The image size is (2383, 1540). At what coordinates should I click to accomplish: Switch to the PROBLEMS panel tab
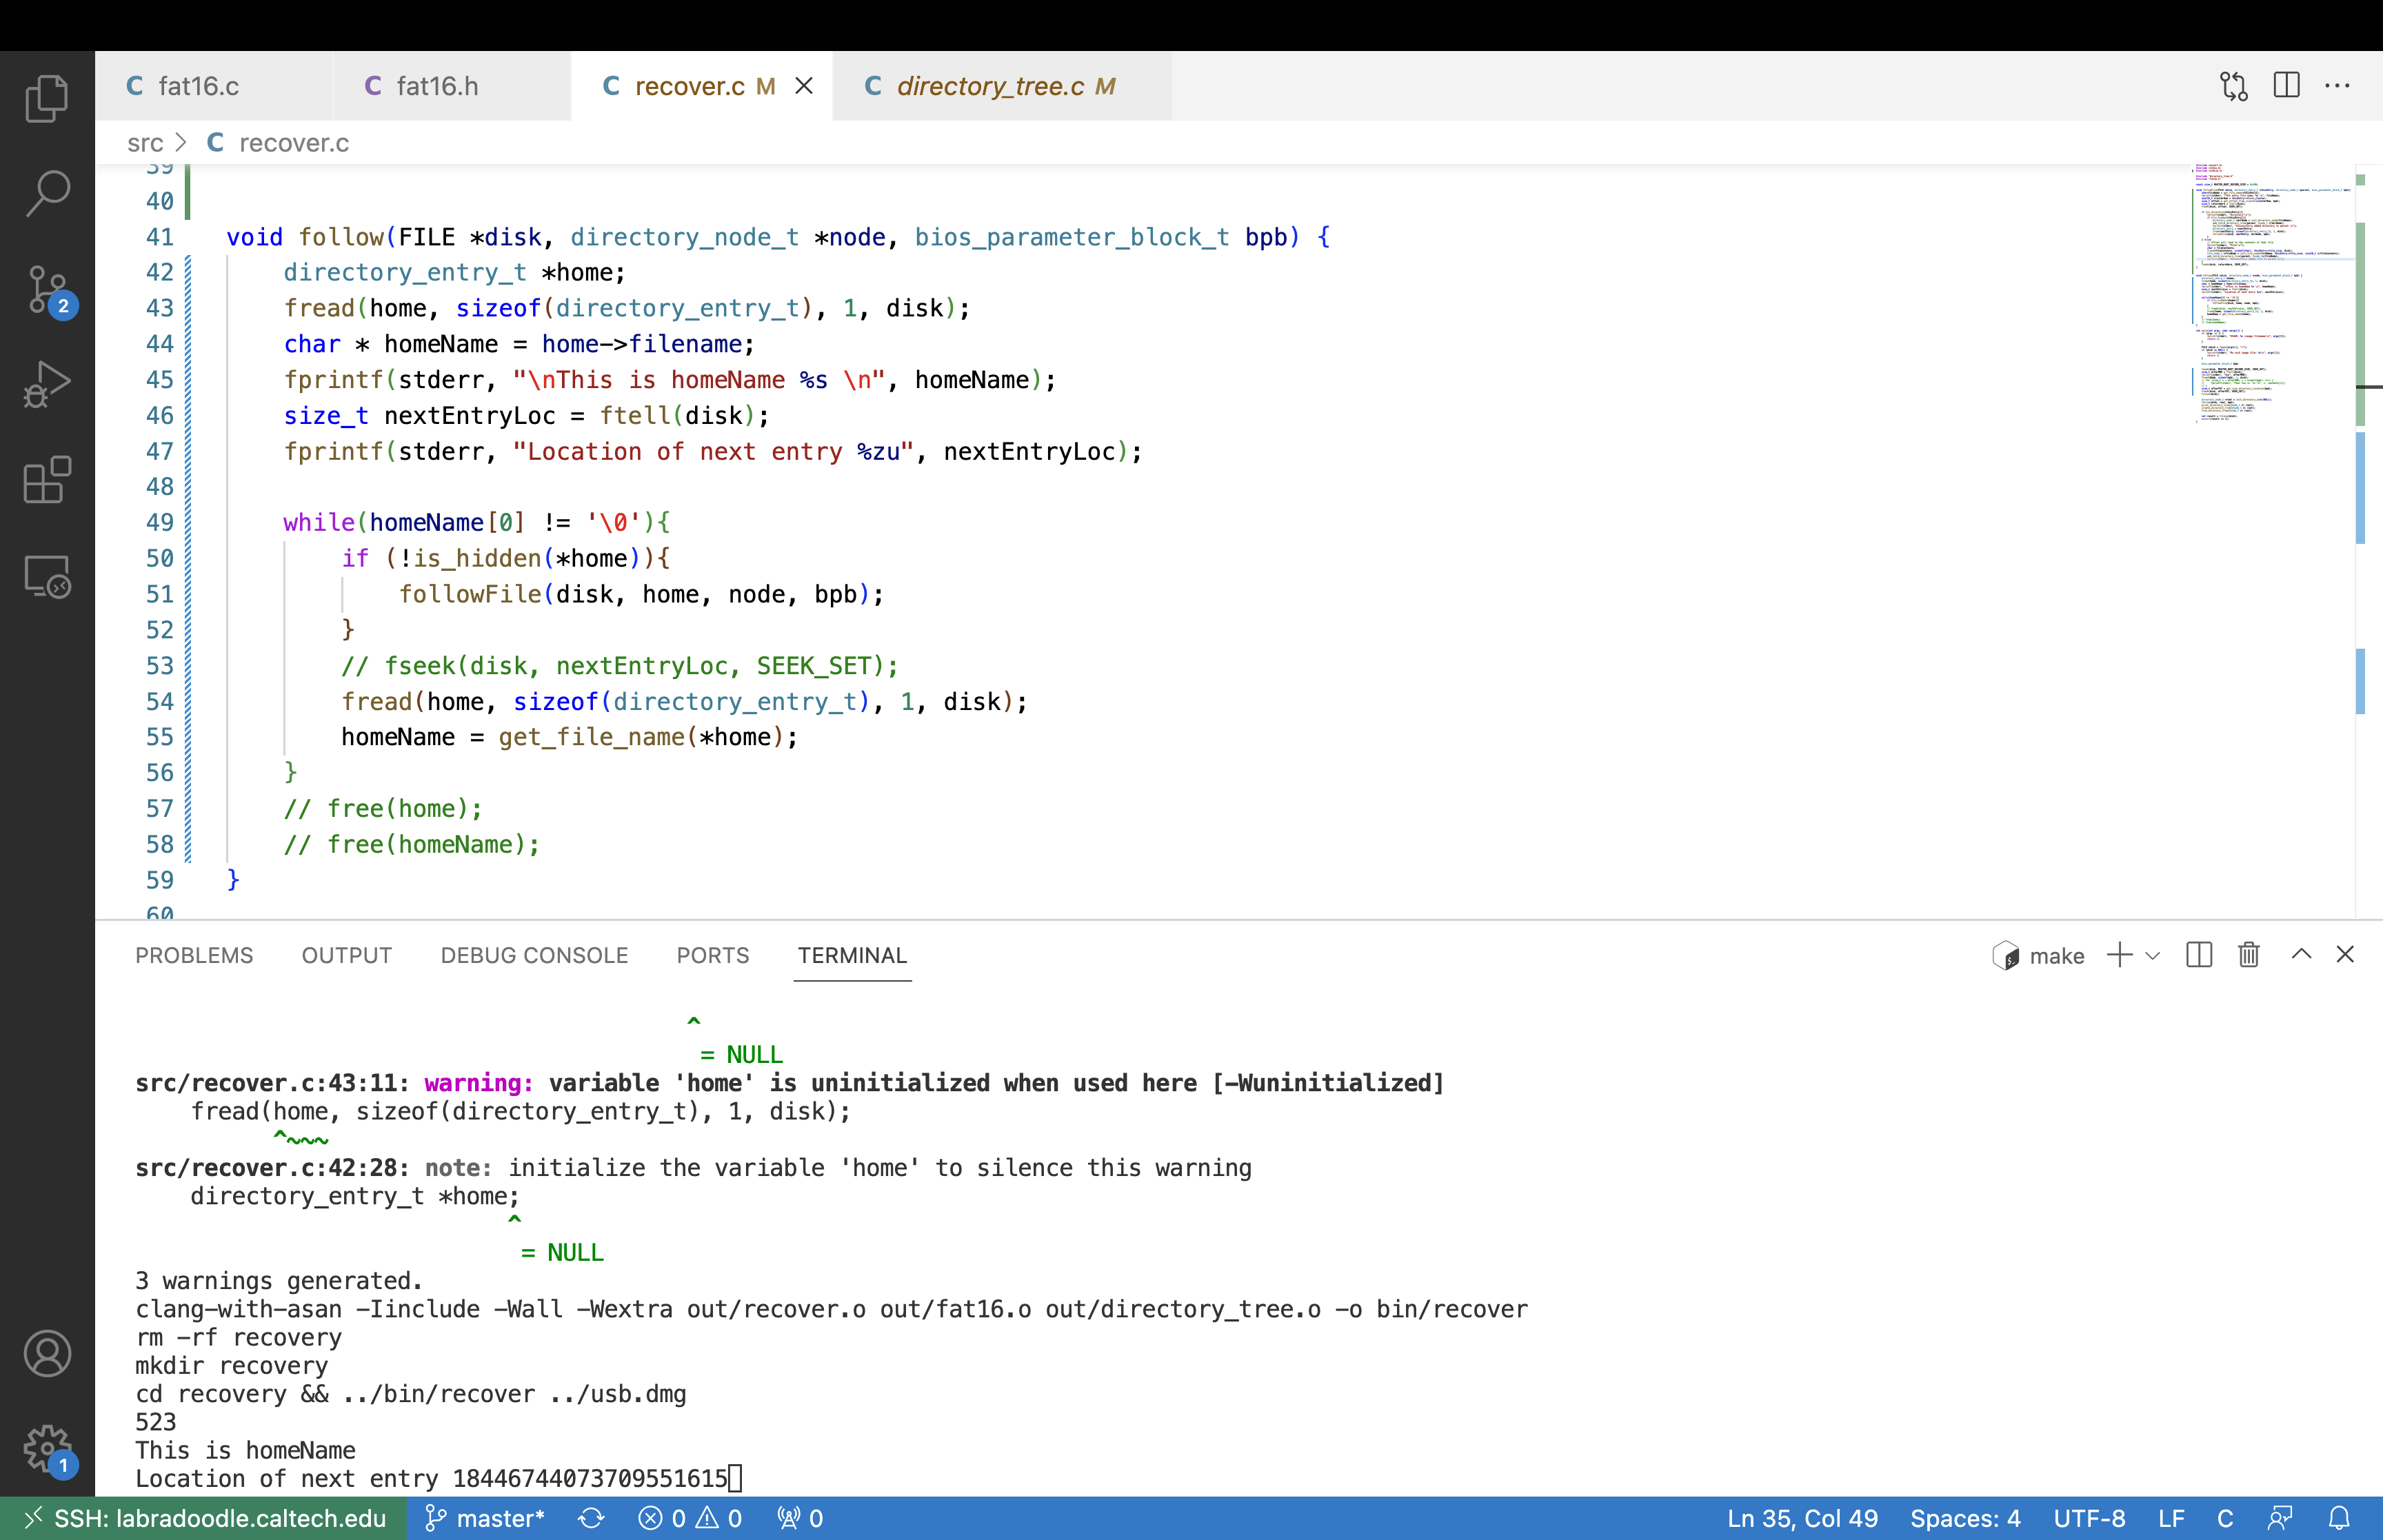click(x=194, y=955)
